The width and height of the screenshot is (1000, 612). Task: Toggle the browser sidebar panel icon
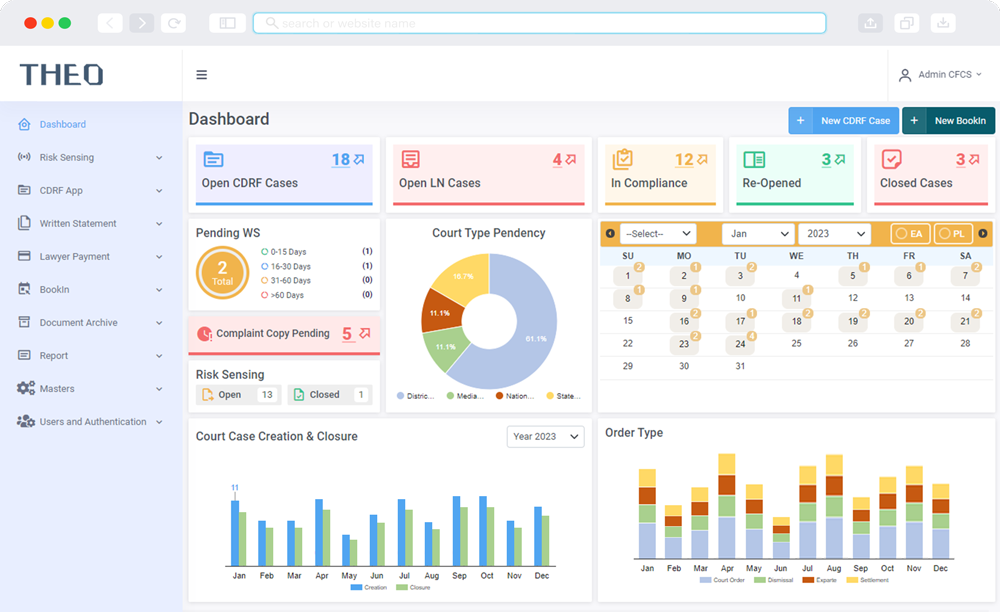pyautogui.click(x=228, y=24)
